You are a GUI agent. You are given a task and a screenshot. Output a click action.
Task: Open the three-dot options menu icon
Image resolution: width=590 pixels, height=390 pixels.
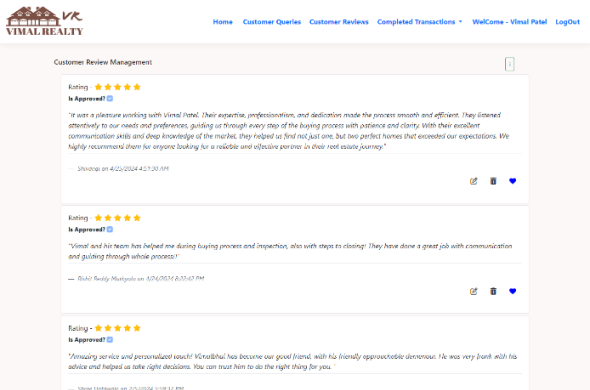tap(509, 64)
